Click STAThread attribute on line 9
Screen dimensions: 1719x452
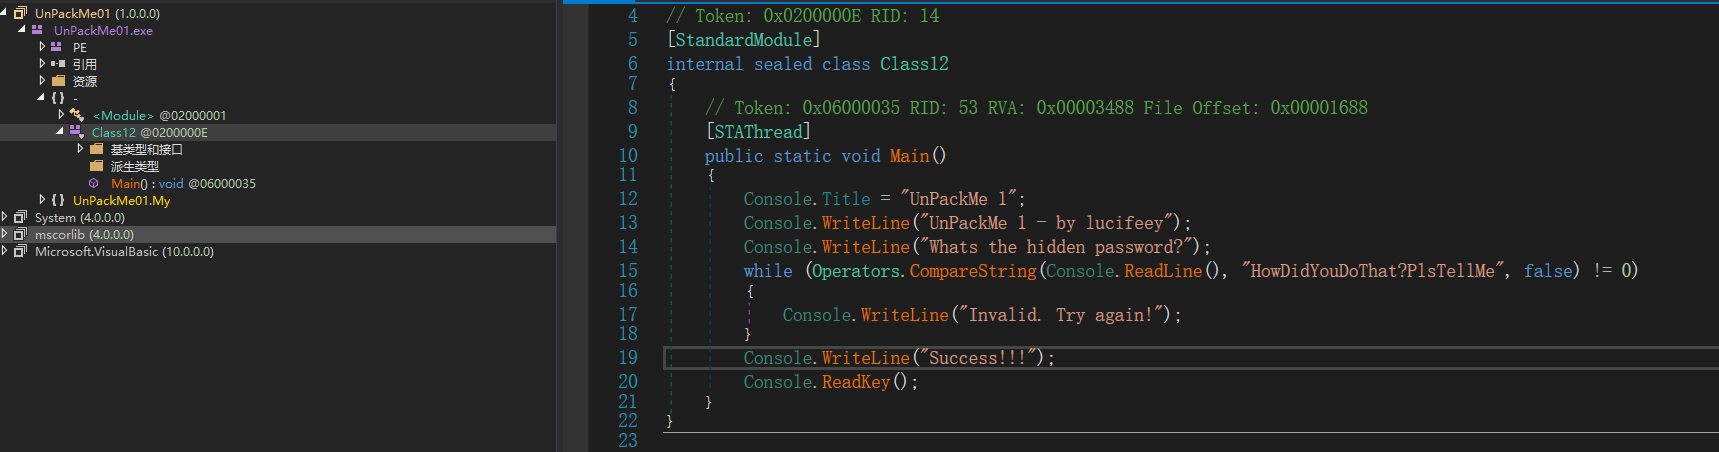(x=758, y=132)
